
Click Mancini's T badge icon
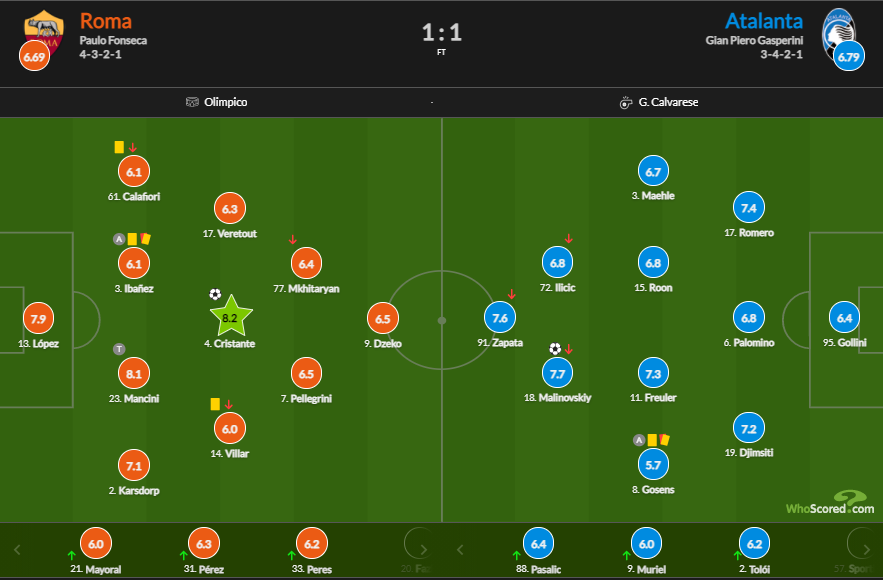point(118,349)
